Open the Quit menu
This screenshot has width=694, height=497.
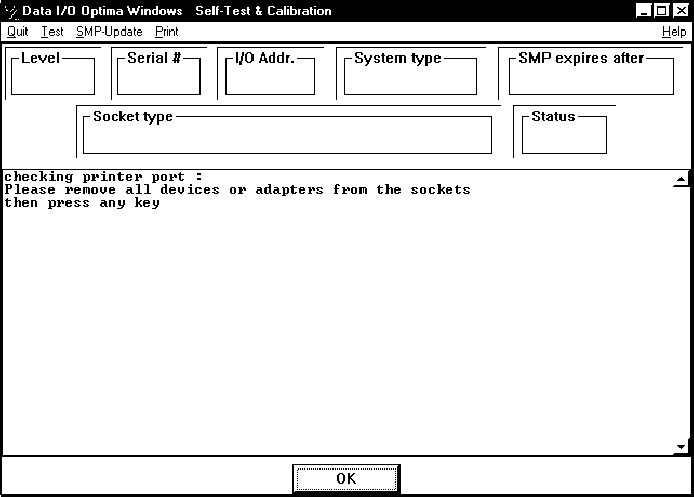[x=18, y=32]
